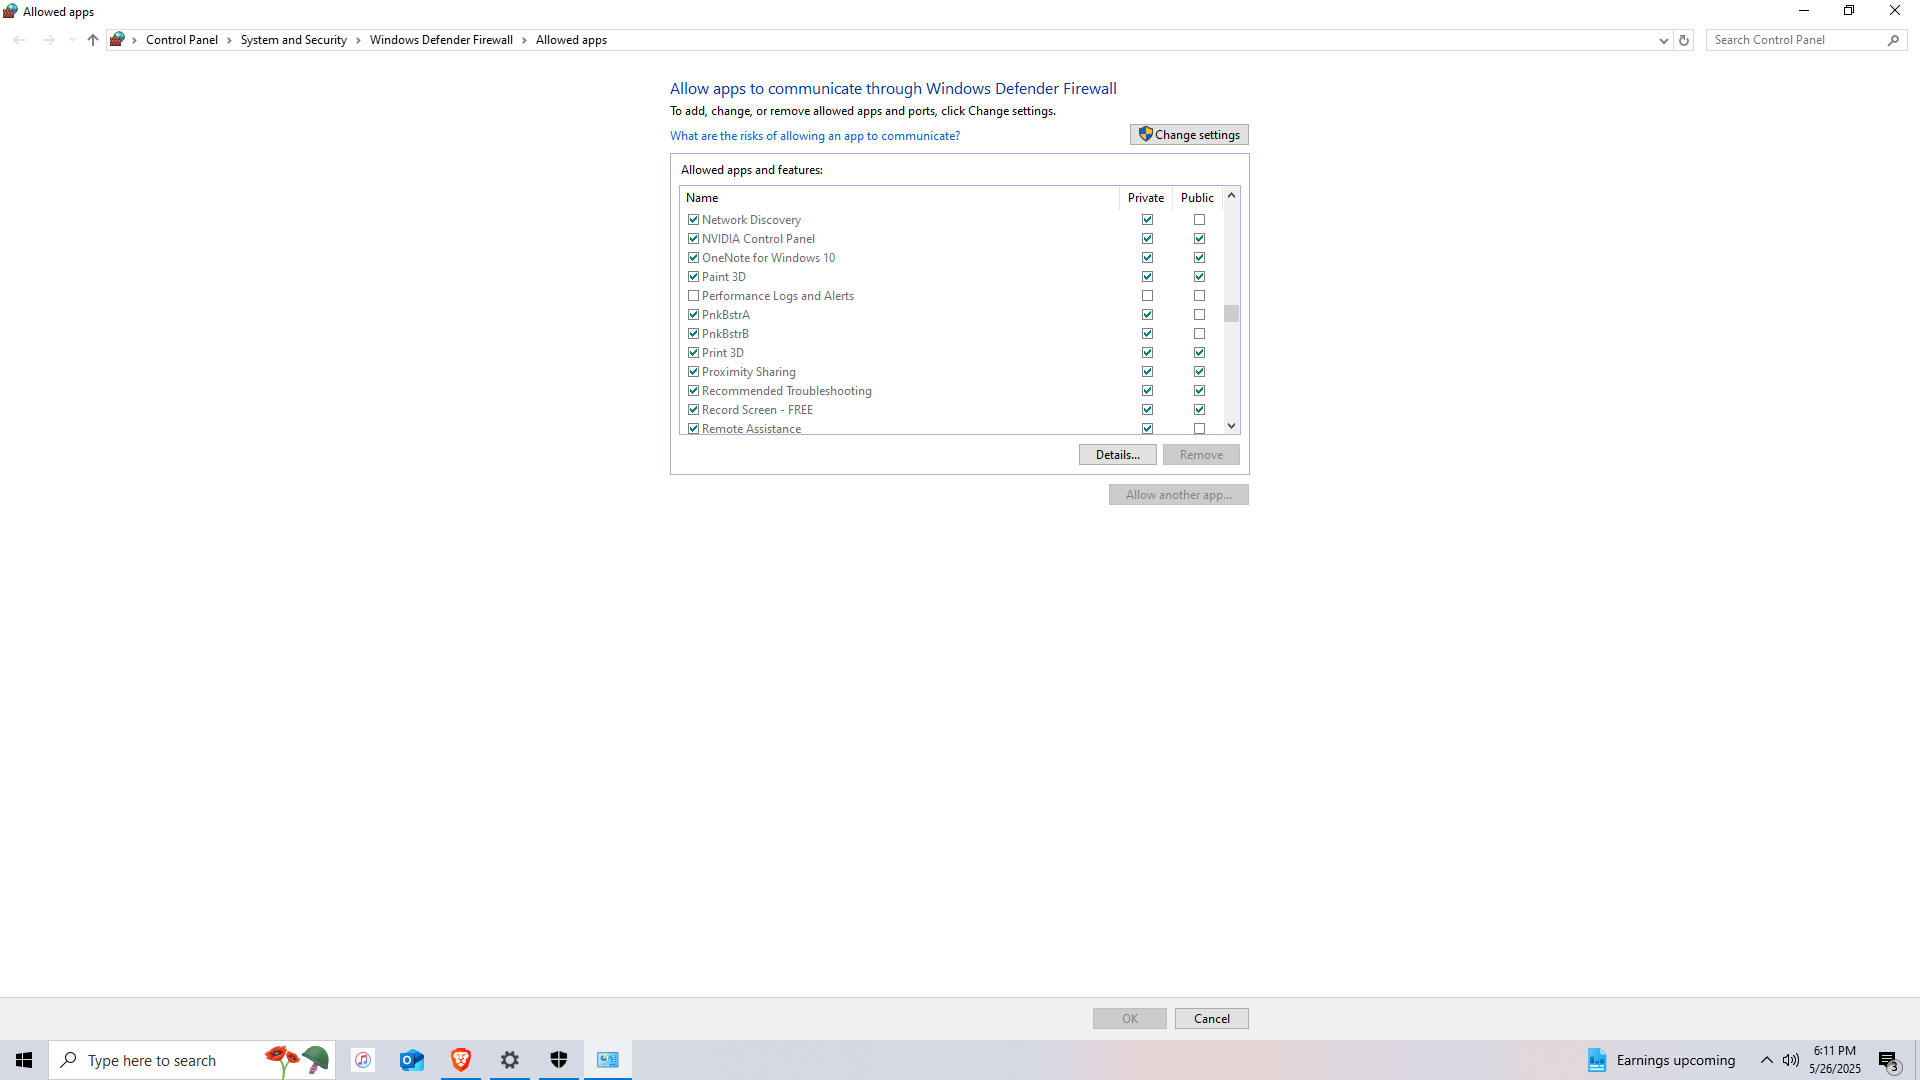Viewport: 1920px width, 1080px height.
Task: Open Outlook from the taskbar
Action: (412, 1060)
